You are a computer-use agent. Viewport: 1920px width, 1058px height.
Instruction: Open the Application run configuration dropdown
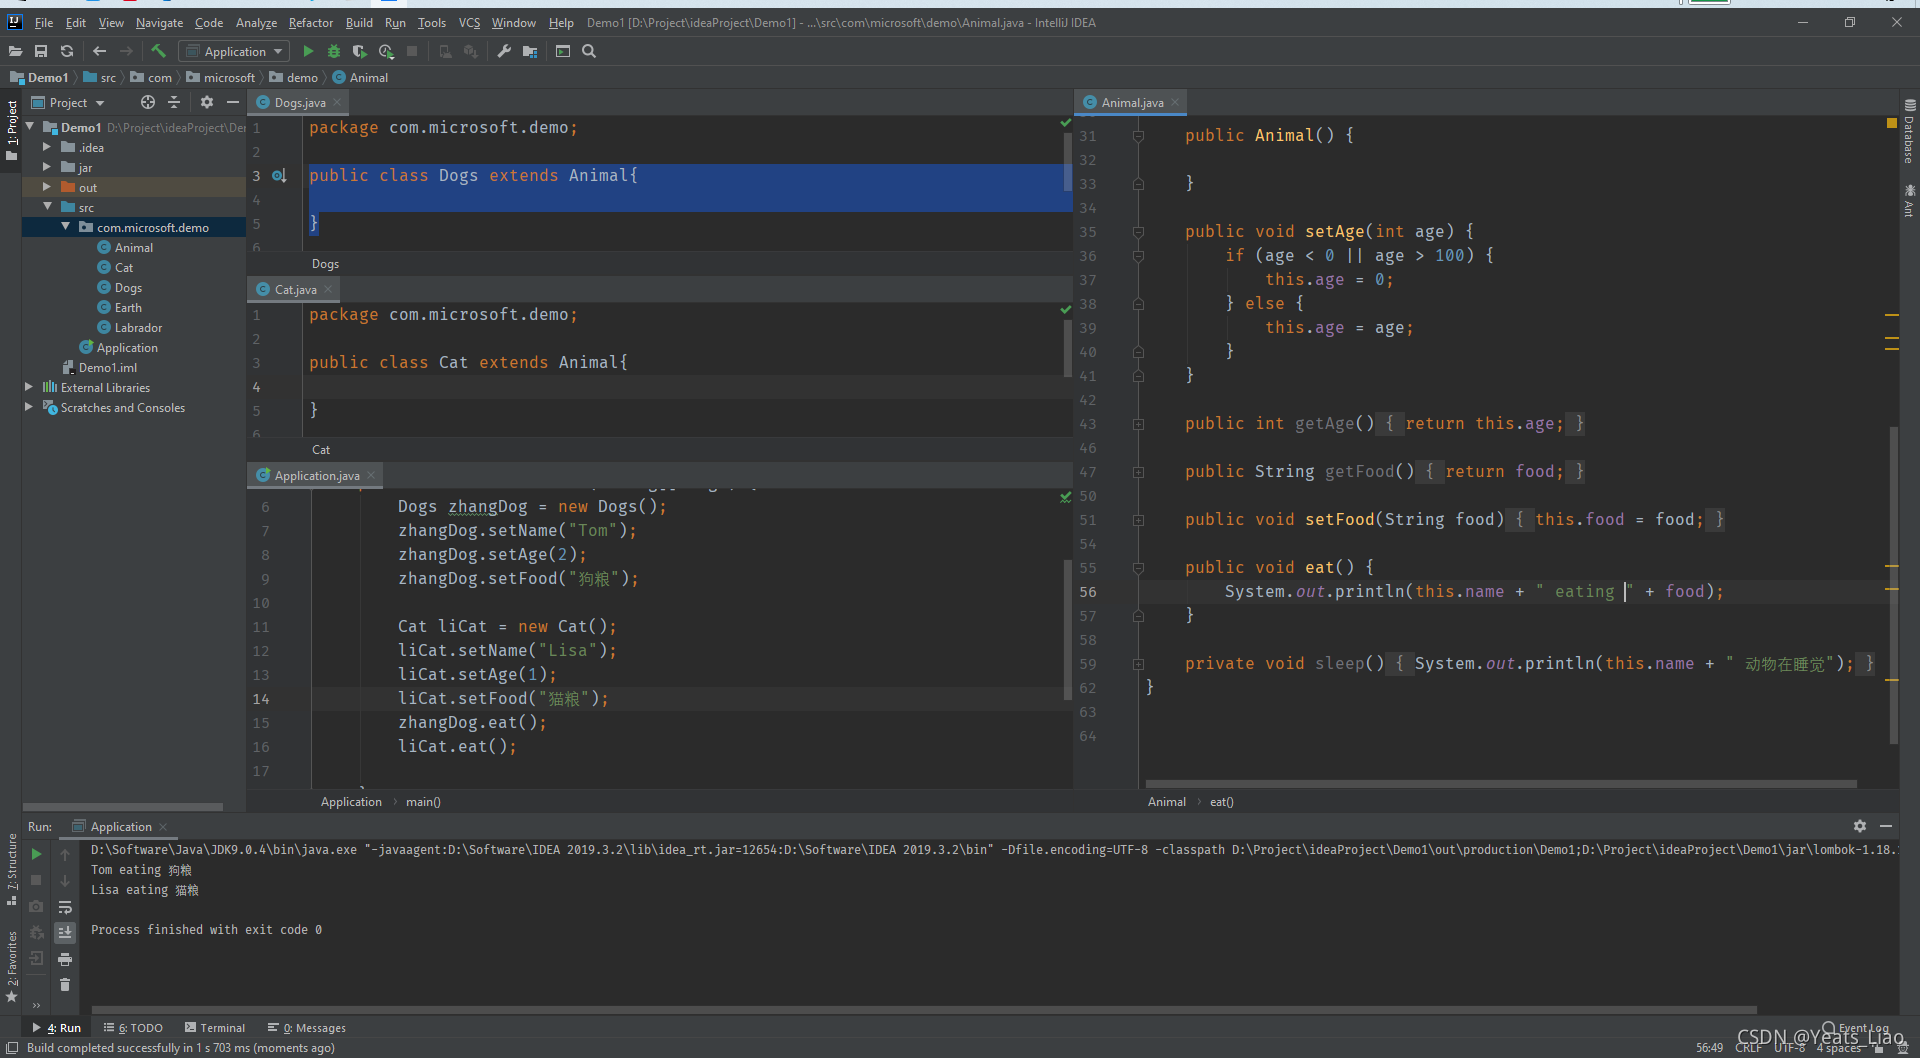[235, 51]
